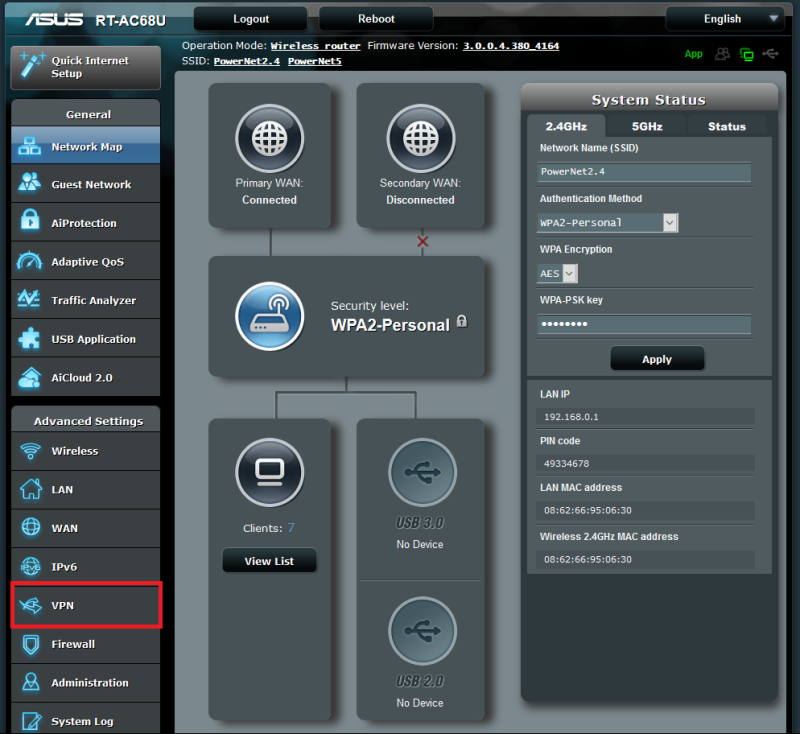Open the Firewall settings page
The height and width of the screenshot is (734, 800).
click(86, 644)
